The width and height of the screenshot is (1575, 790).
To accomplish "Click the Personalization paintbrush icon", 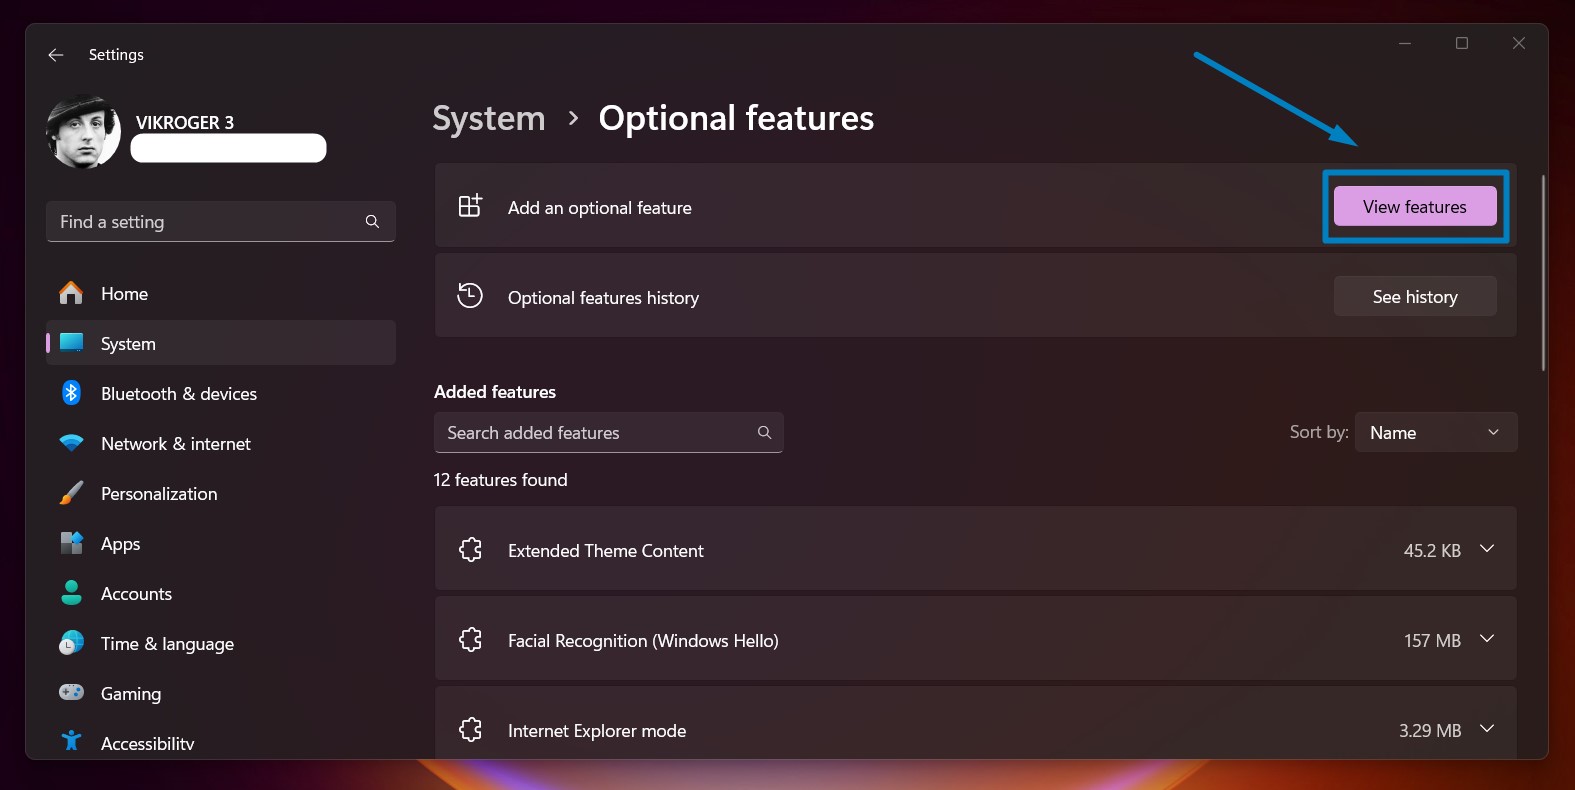I will click(71, 493).
